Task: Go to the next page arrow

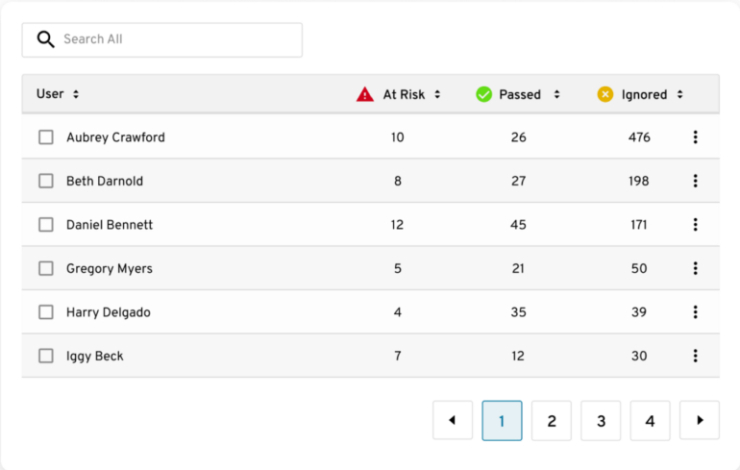Action: click(x=700, y=421)
